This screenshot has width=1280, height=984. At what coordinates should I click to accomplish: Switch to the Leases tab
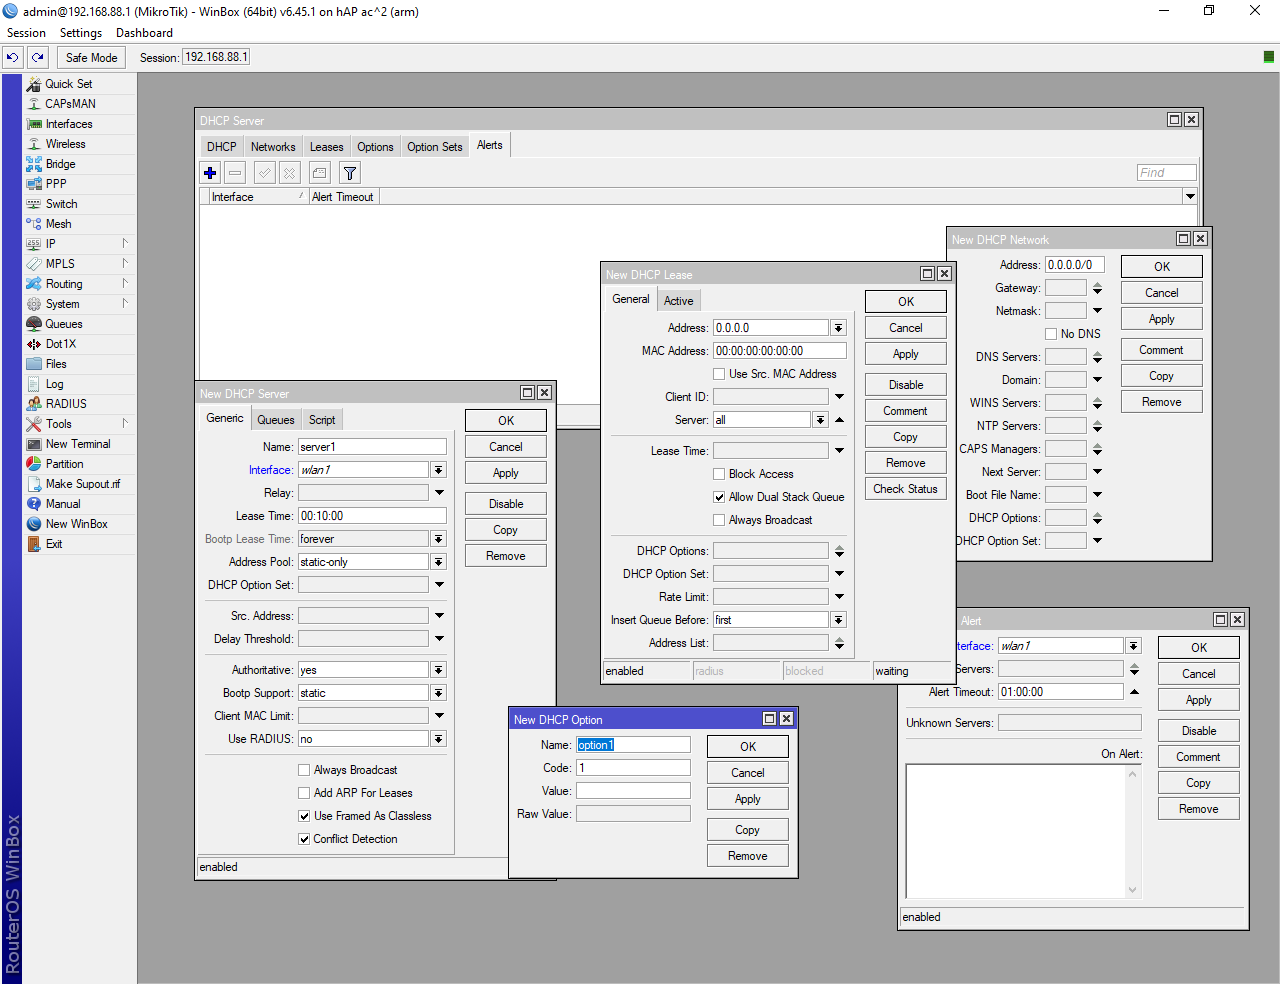tap(326, 147)
